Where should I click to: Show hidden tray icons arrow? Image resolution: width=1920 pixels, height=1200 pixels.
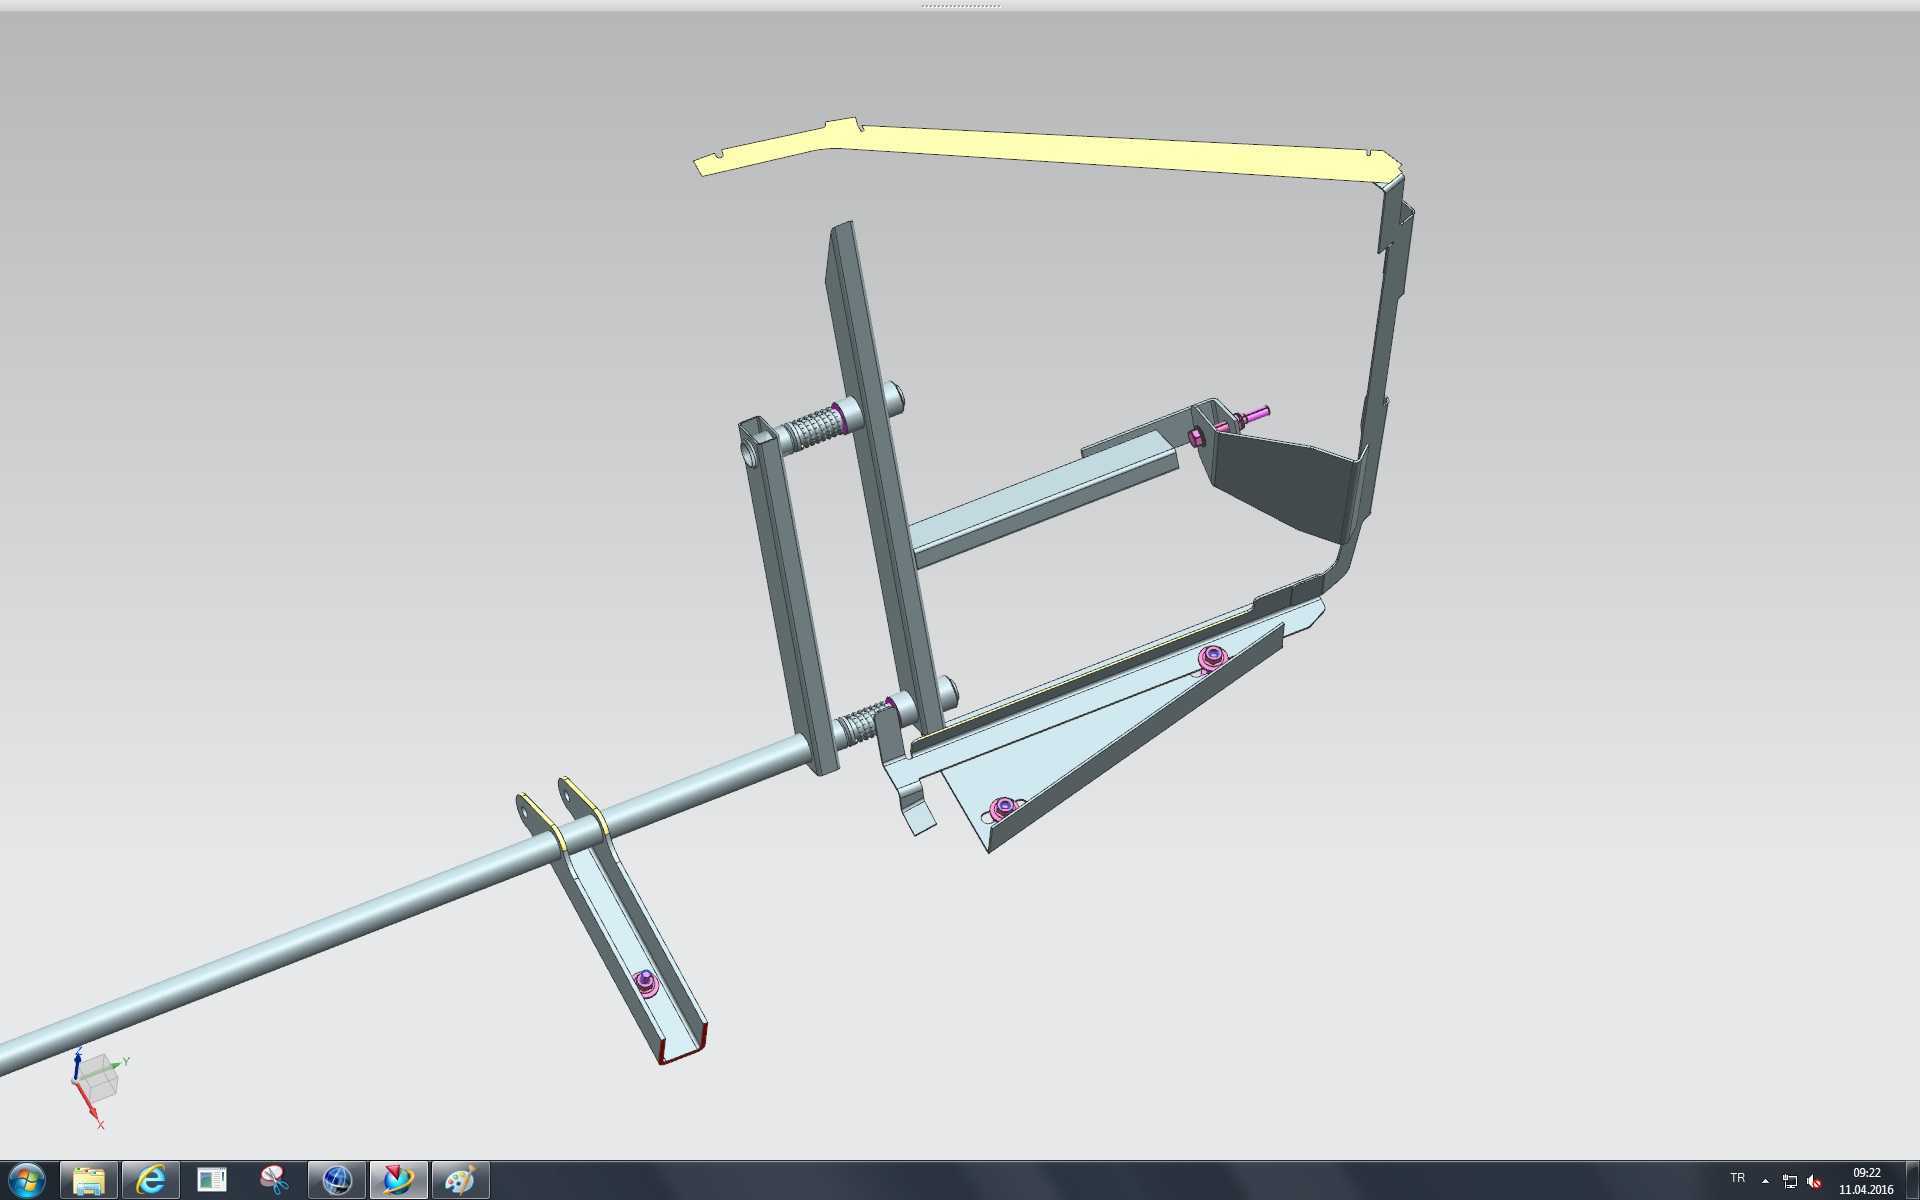(1765, 1181)
